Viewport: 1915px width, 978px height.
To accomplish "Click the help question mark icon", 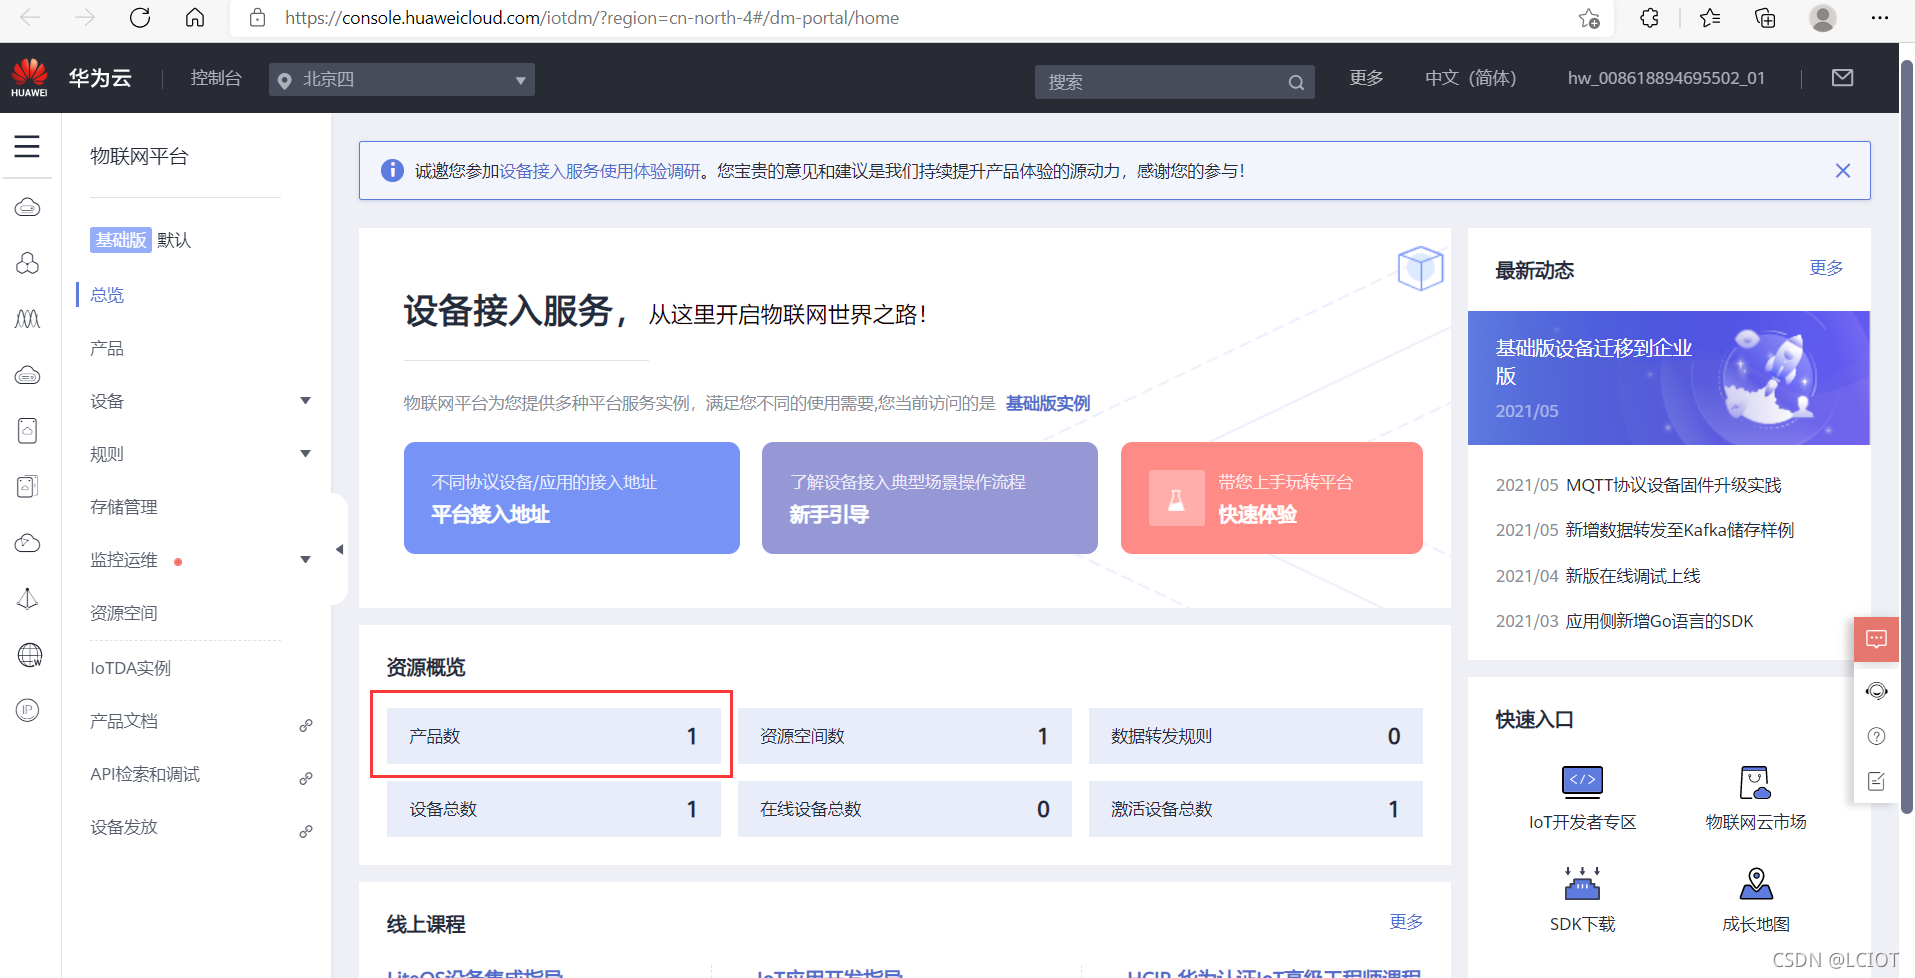I will [1876, 737].
